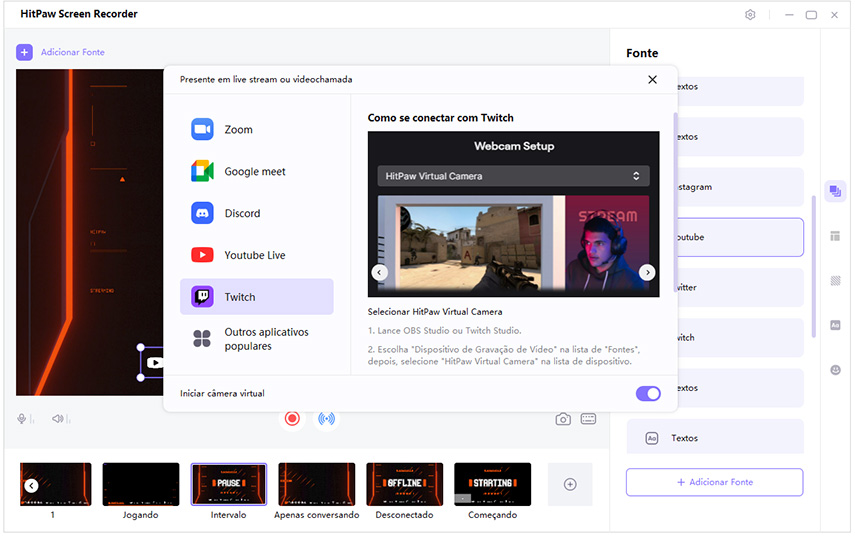Click the Fonte panel scrollbar
The width and height of the screenshot is (855, 536).
pos(813,267)
